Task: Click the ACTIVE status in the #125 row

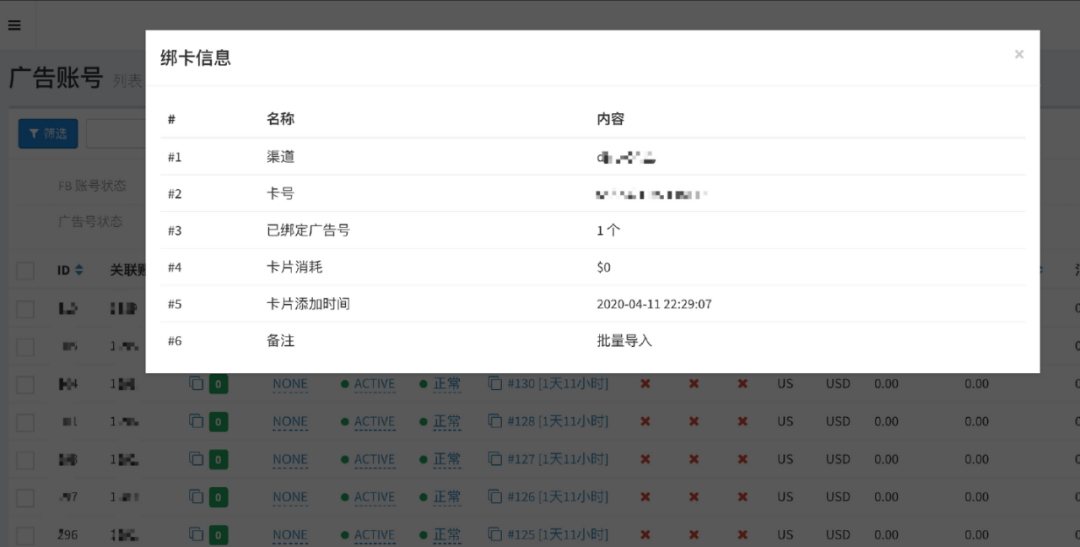Action: 375,535
